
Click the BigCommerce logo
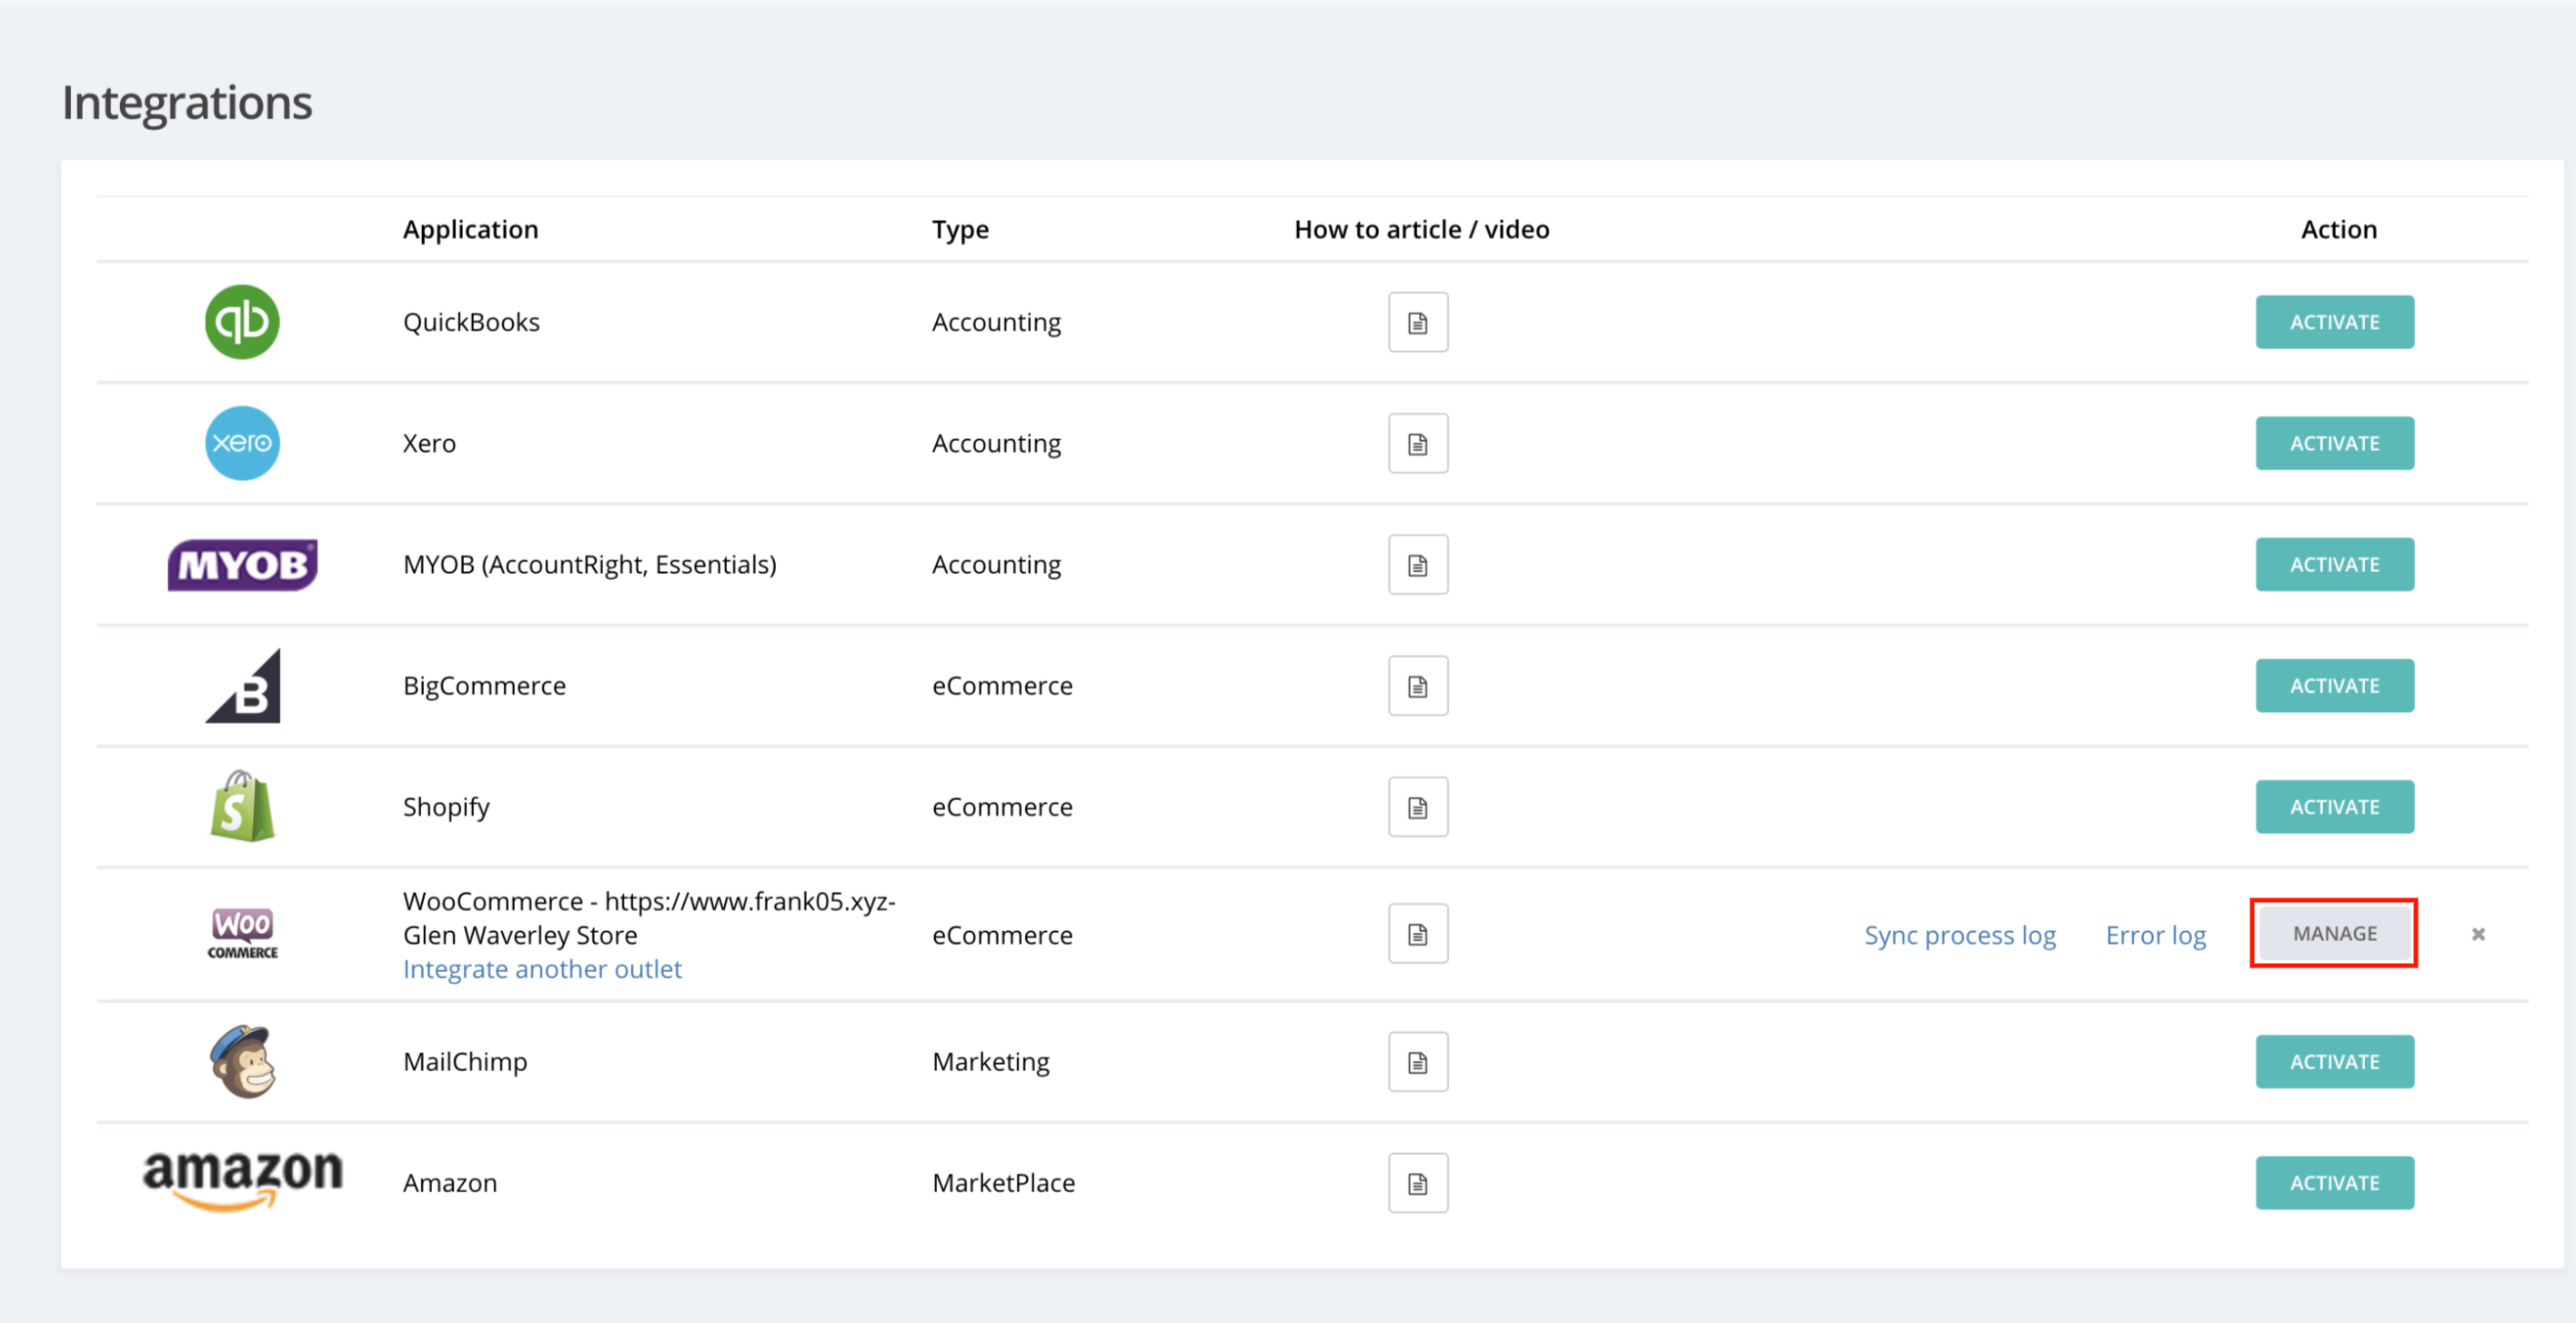243,686
